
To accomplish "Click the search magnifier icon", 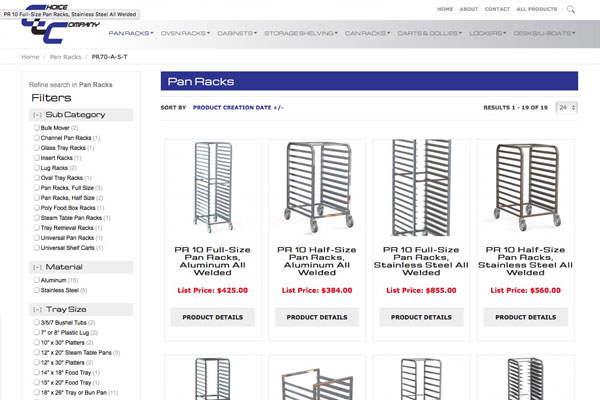I will [571, 9].
